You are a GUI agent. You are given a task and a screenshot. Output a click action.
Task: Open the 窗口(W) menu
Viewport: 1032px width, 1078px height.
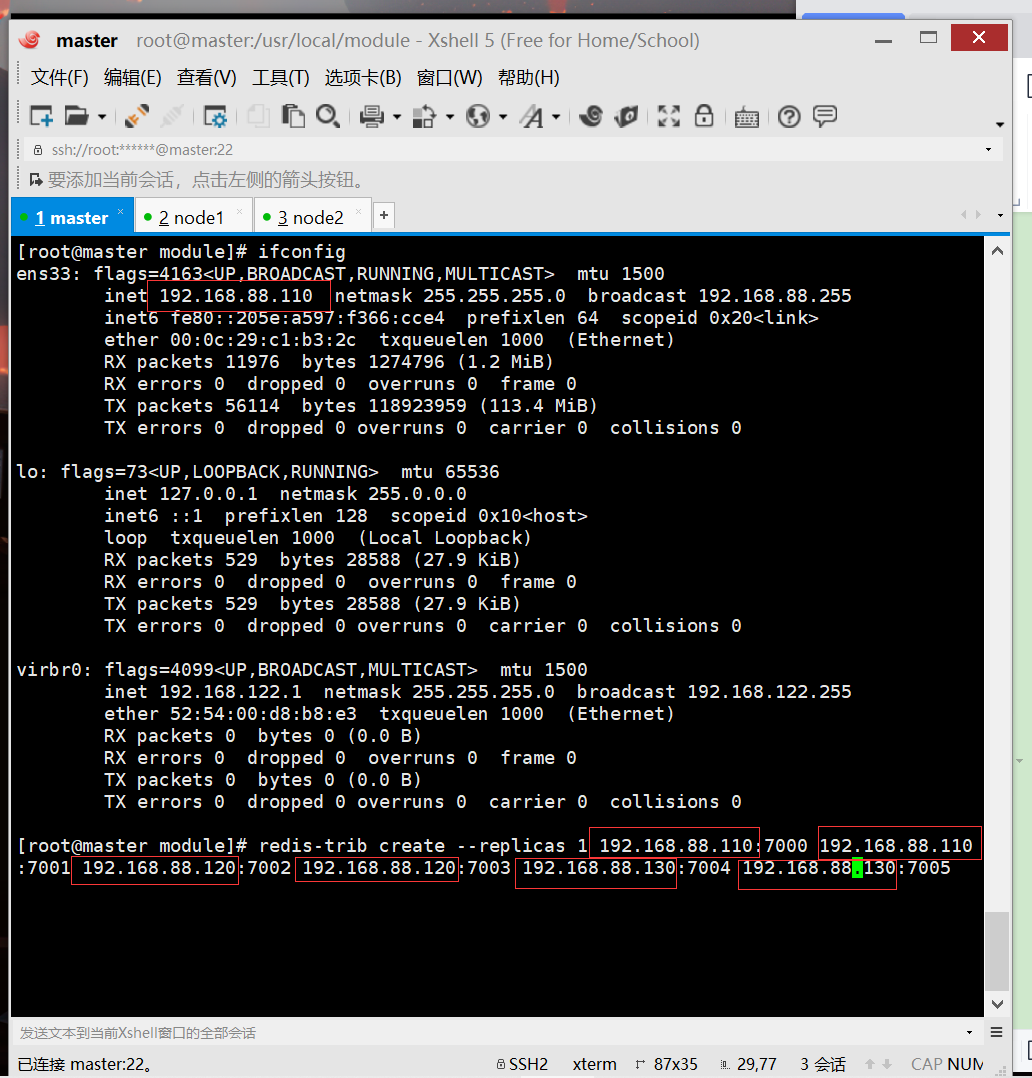pos(449,78)
